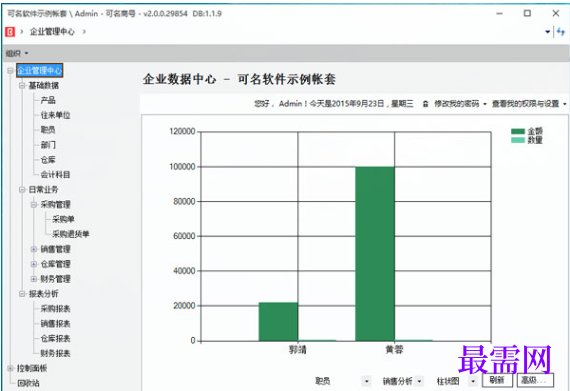Select the basic-data 仓库 tree item

tap(48, 160)
